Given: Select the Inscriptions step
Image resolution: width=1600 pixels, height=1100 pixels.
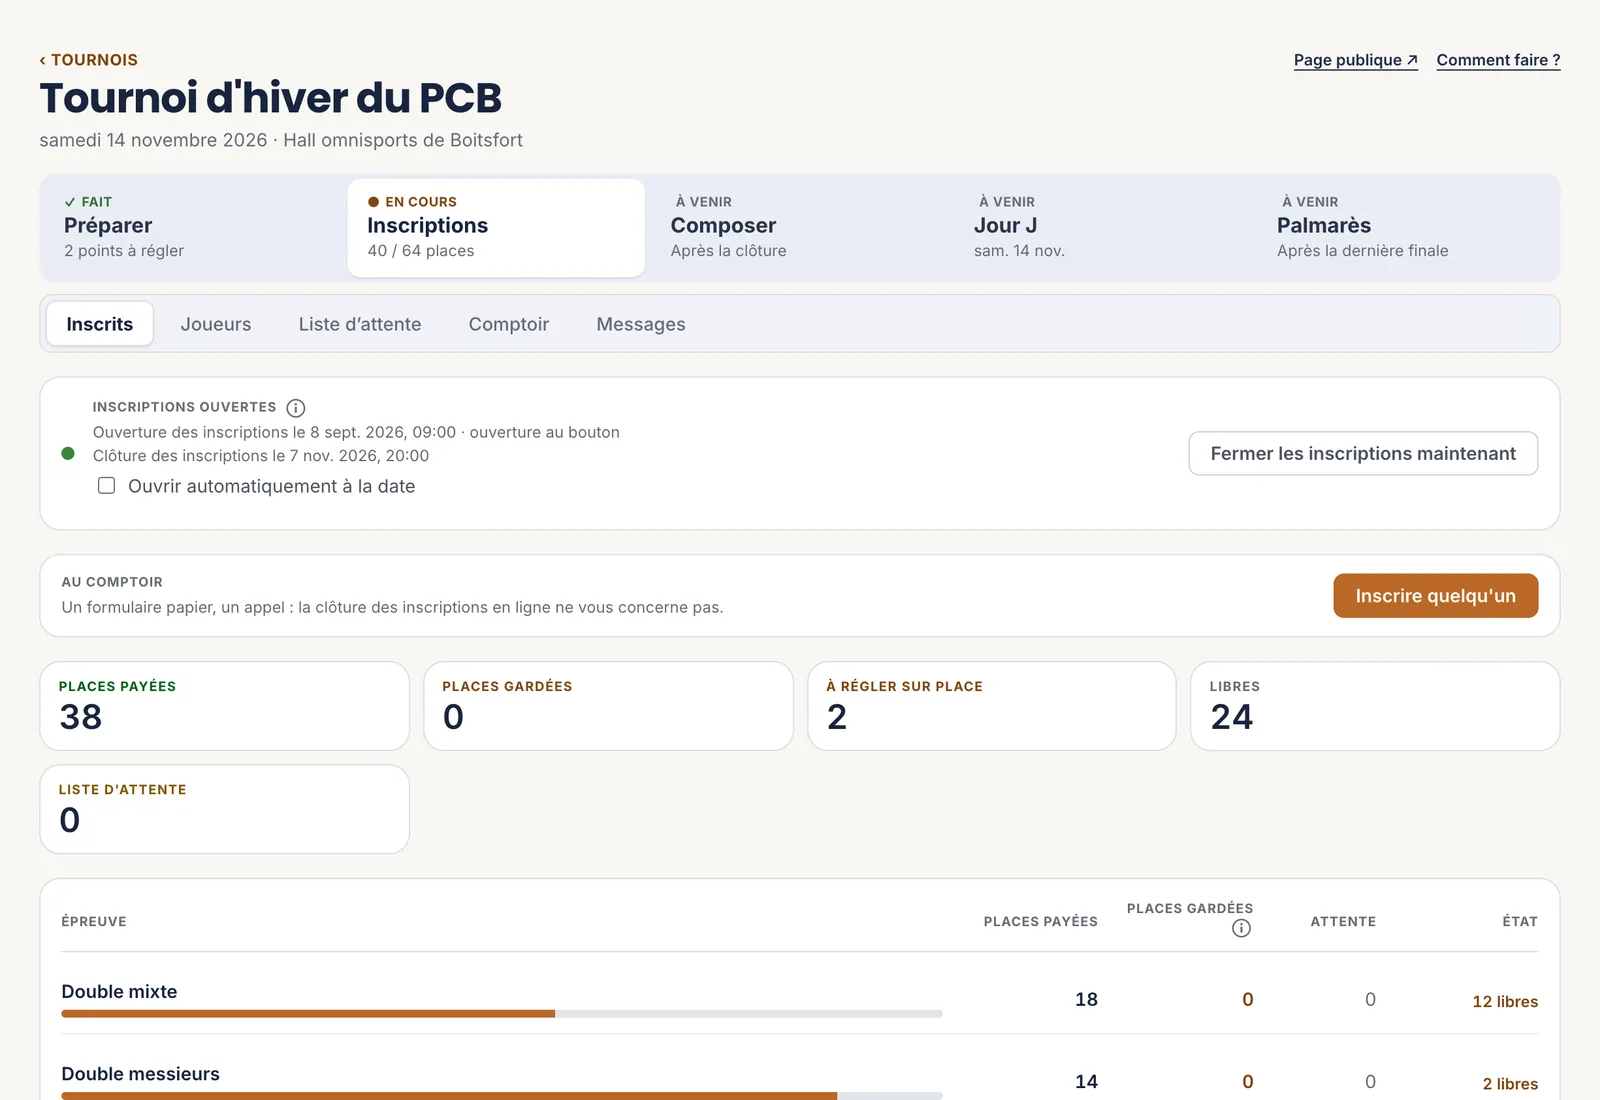Looking at the screenshot, I should point(496,228).
